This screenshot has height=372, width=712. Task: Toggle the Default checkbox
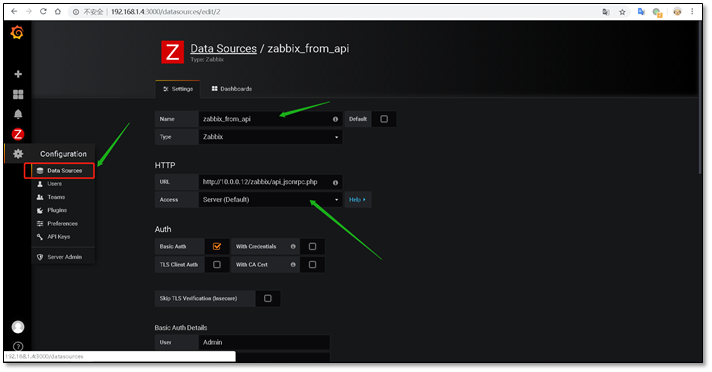point(384,119)
